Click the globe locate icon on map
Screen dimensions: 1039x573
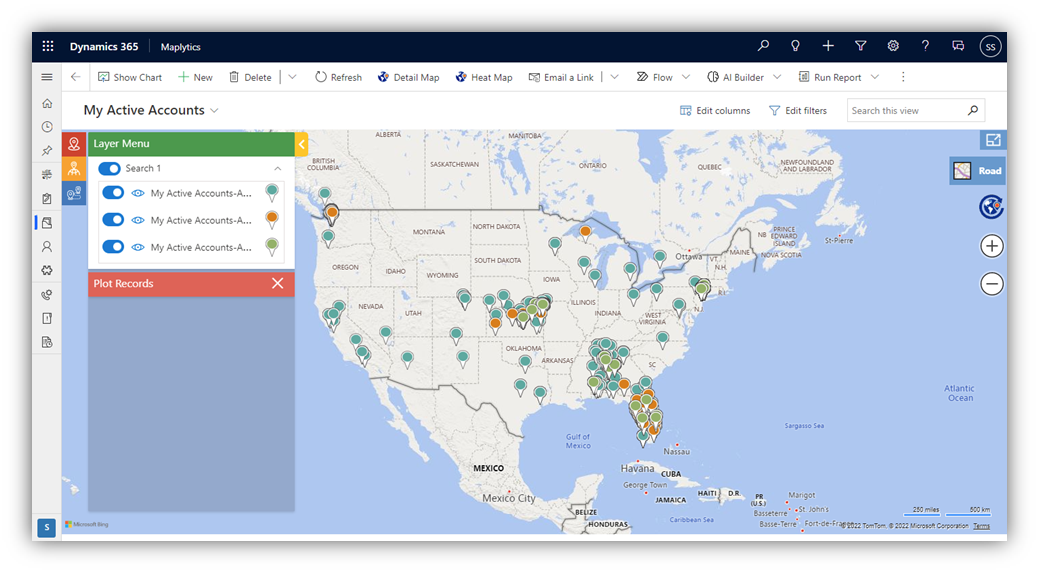pyautogui.click(x=991, y=207)
